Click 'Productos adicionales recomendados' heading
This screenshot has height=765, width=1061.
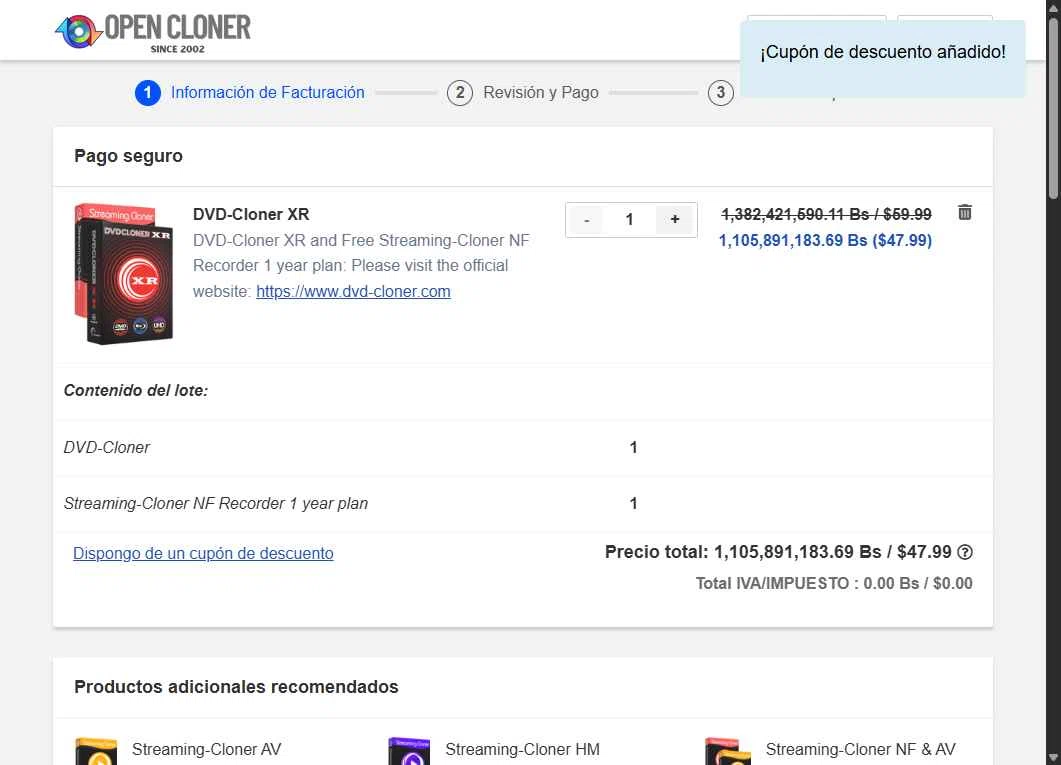(236, 687)
